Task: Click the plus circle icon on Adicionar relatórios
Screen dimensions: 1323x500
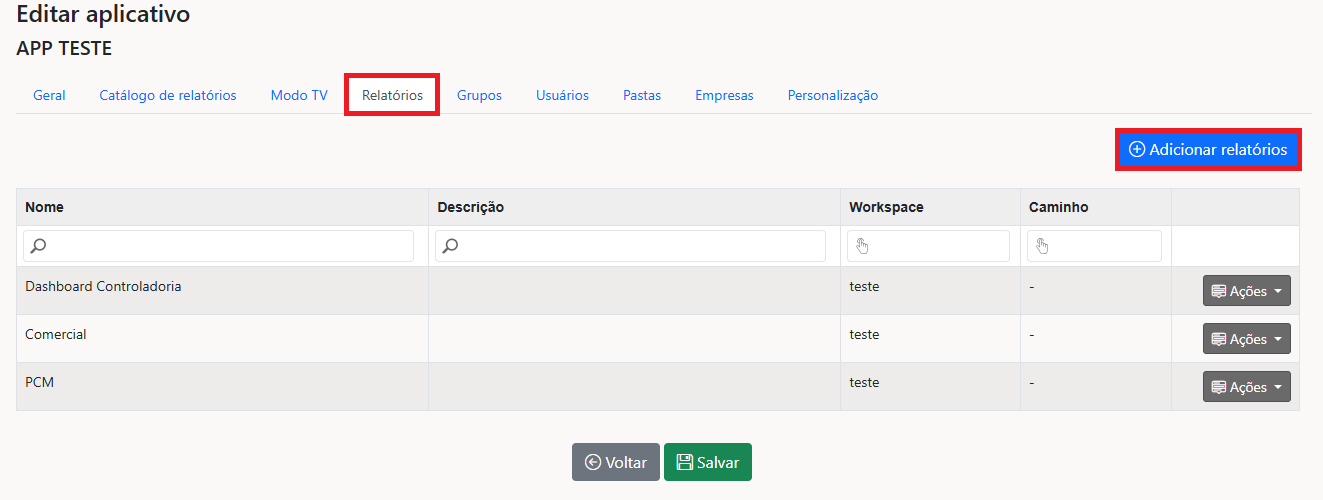Action: point(1137,150)
